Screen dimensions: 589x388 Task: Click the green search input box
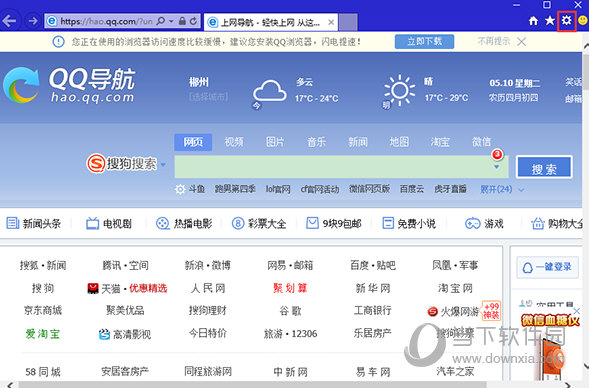pyautogui.click(x=341, y=167)
